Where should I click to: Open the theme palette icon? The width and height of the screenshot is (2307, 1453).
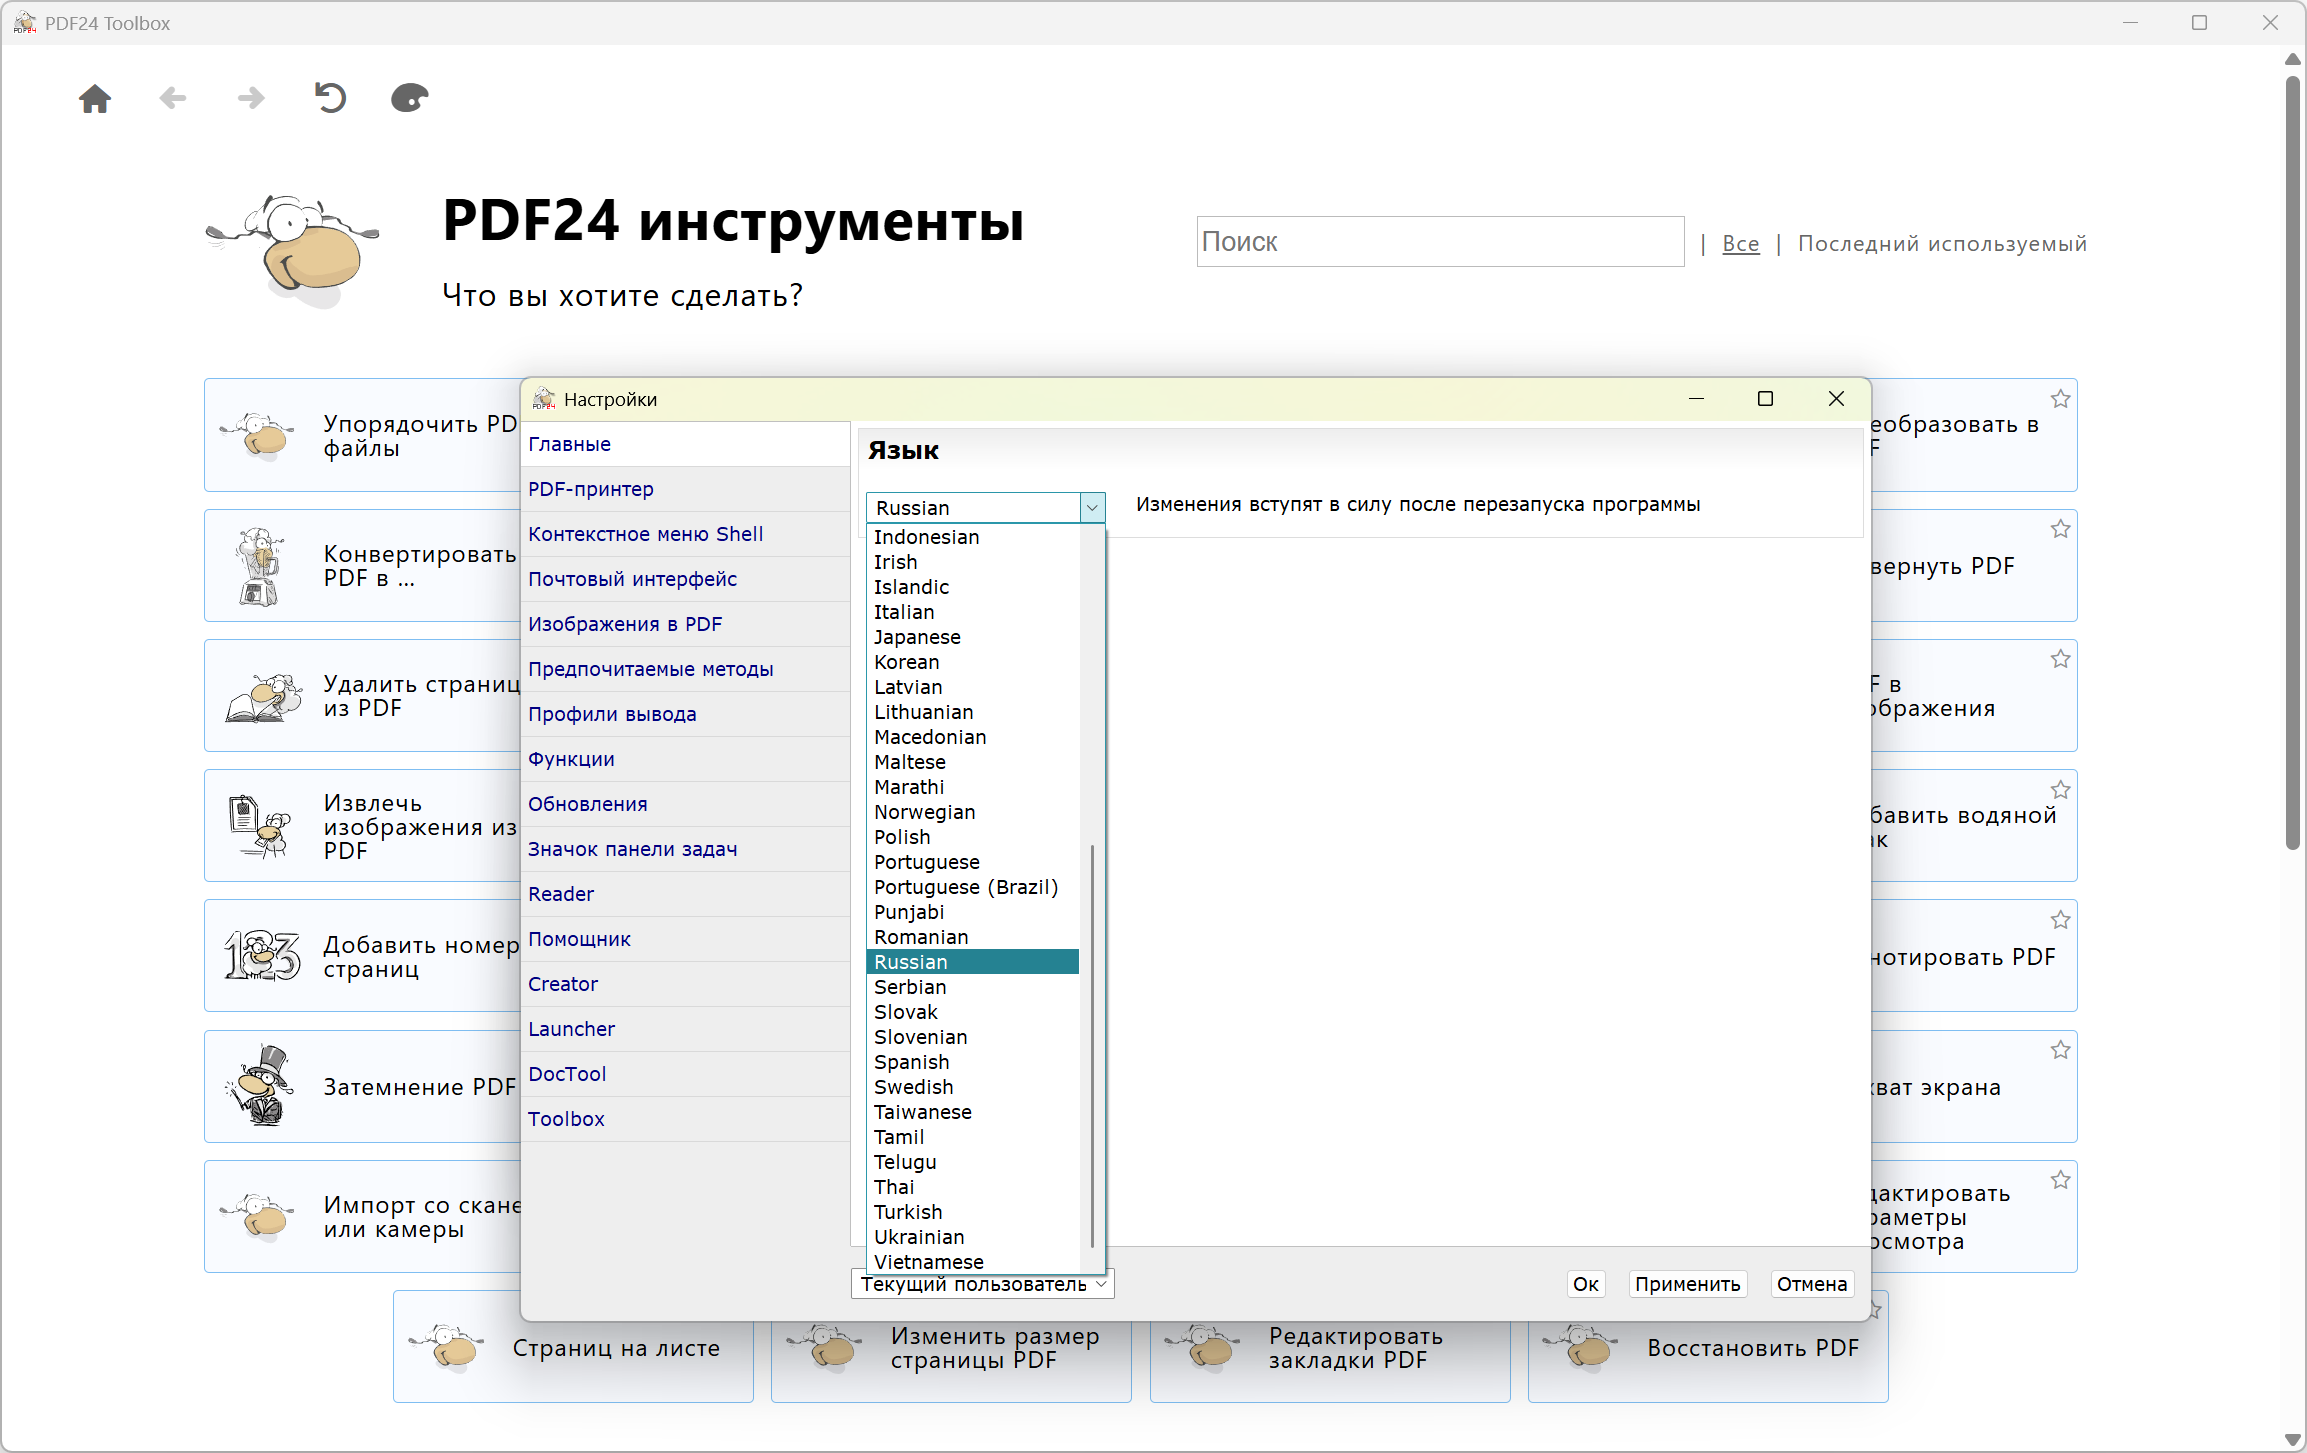coord(409,98)
